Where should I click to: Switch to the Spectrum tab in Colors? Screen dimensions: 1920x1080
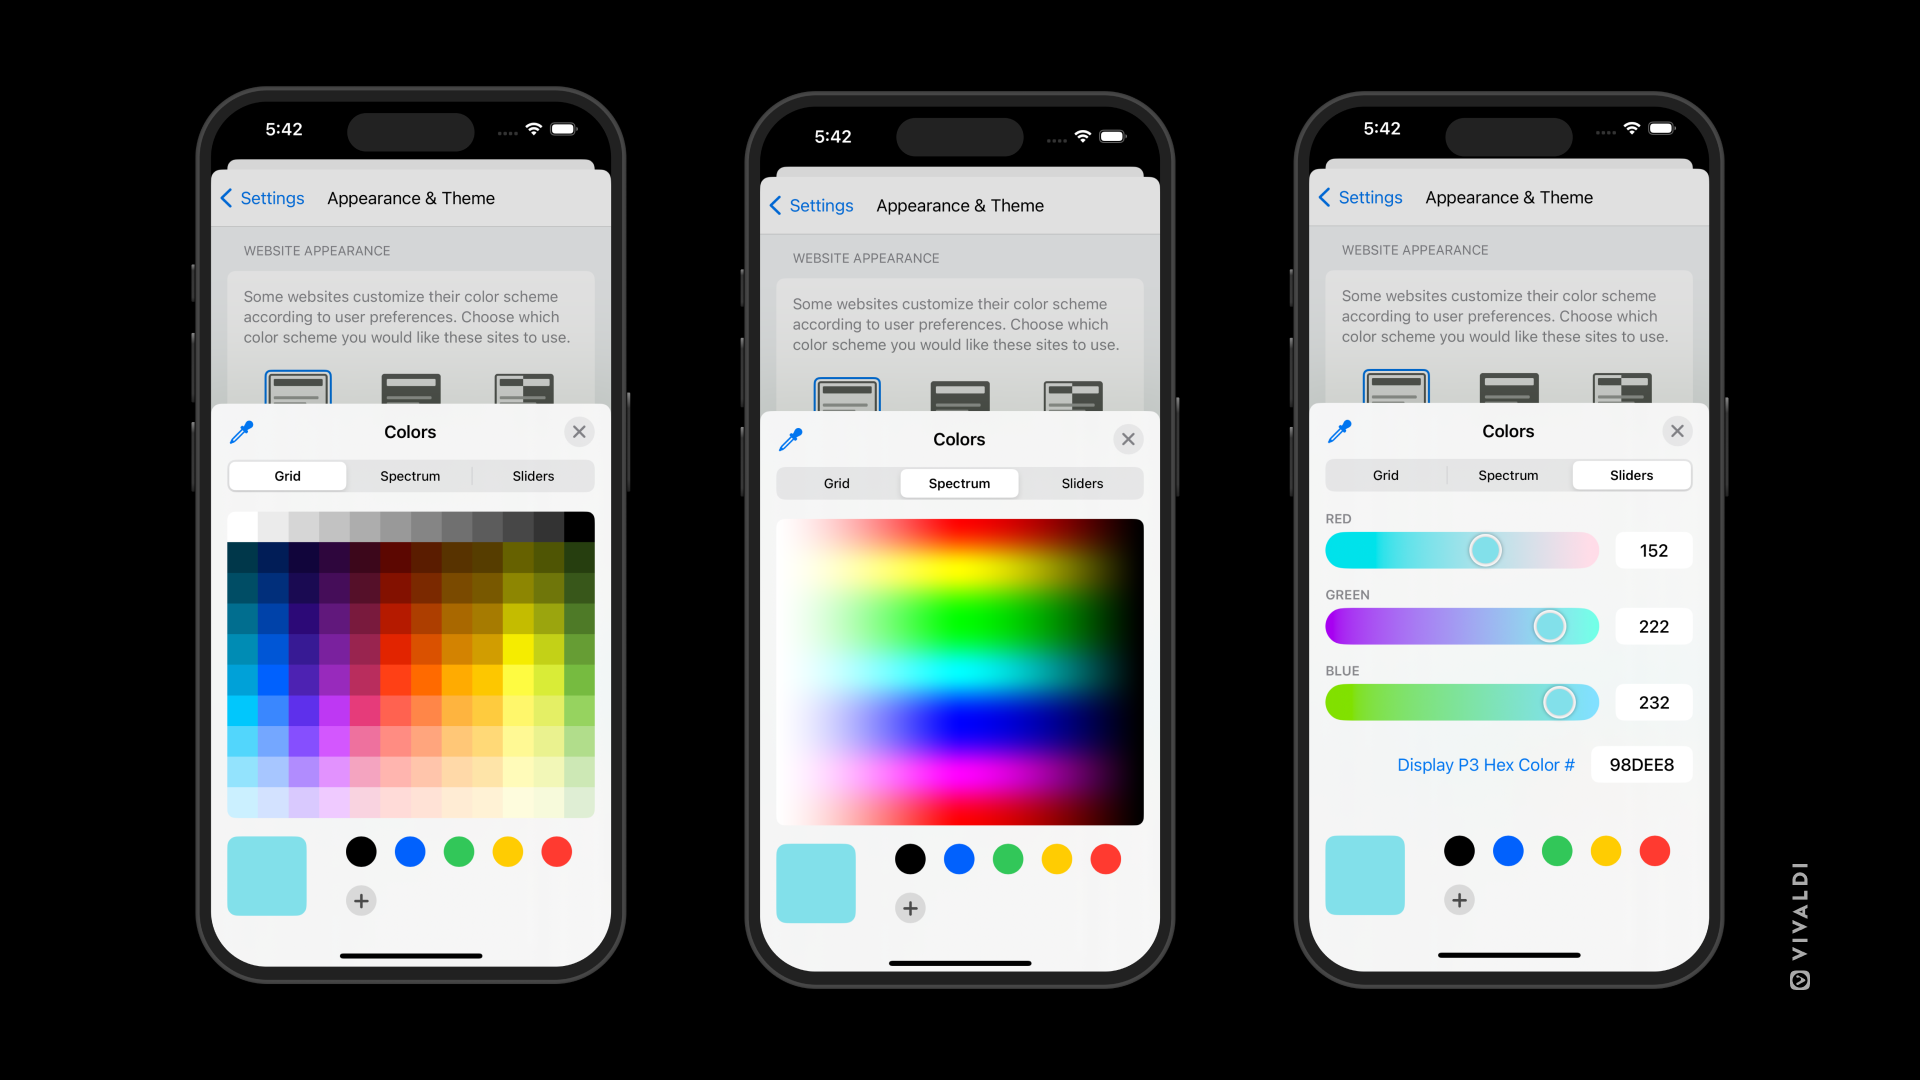coord(410,475)
